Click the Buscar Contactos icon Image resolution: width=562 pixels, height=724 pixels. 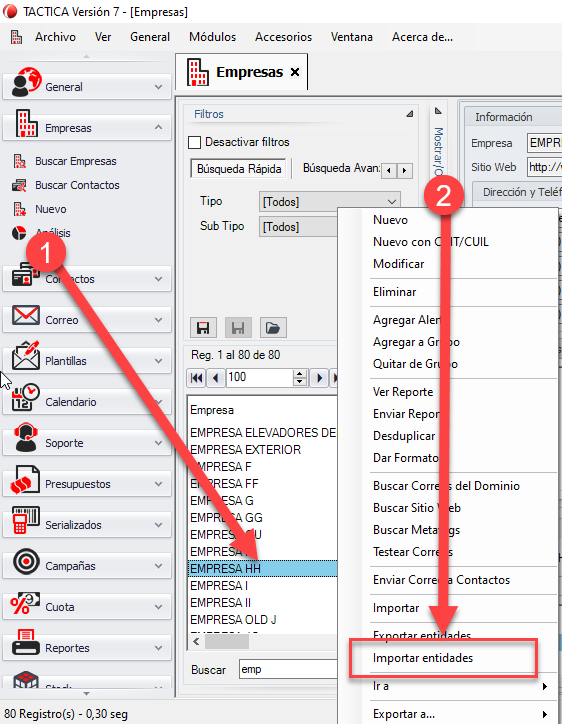point(19,185)
